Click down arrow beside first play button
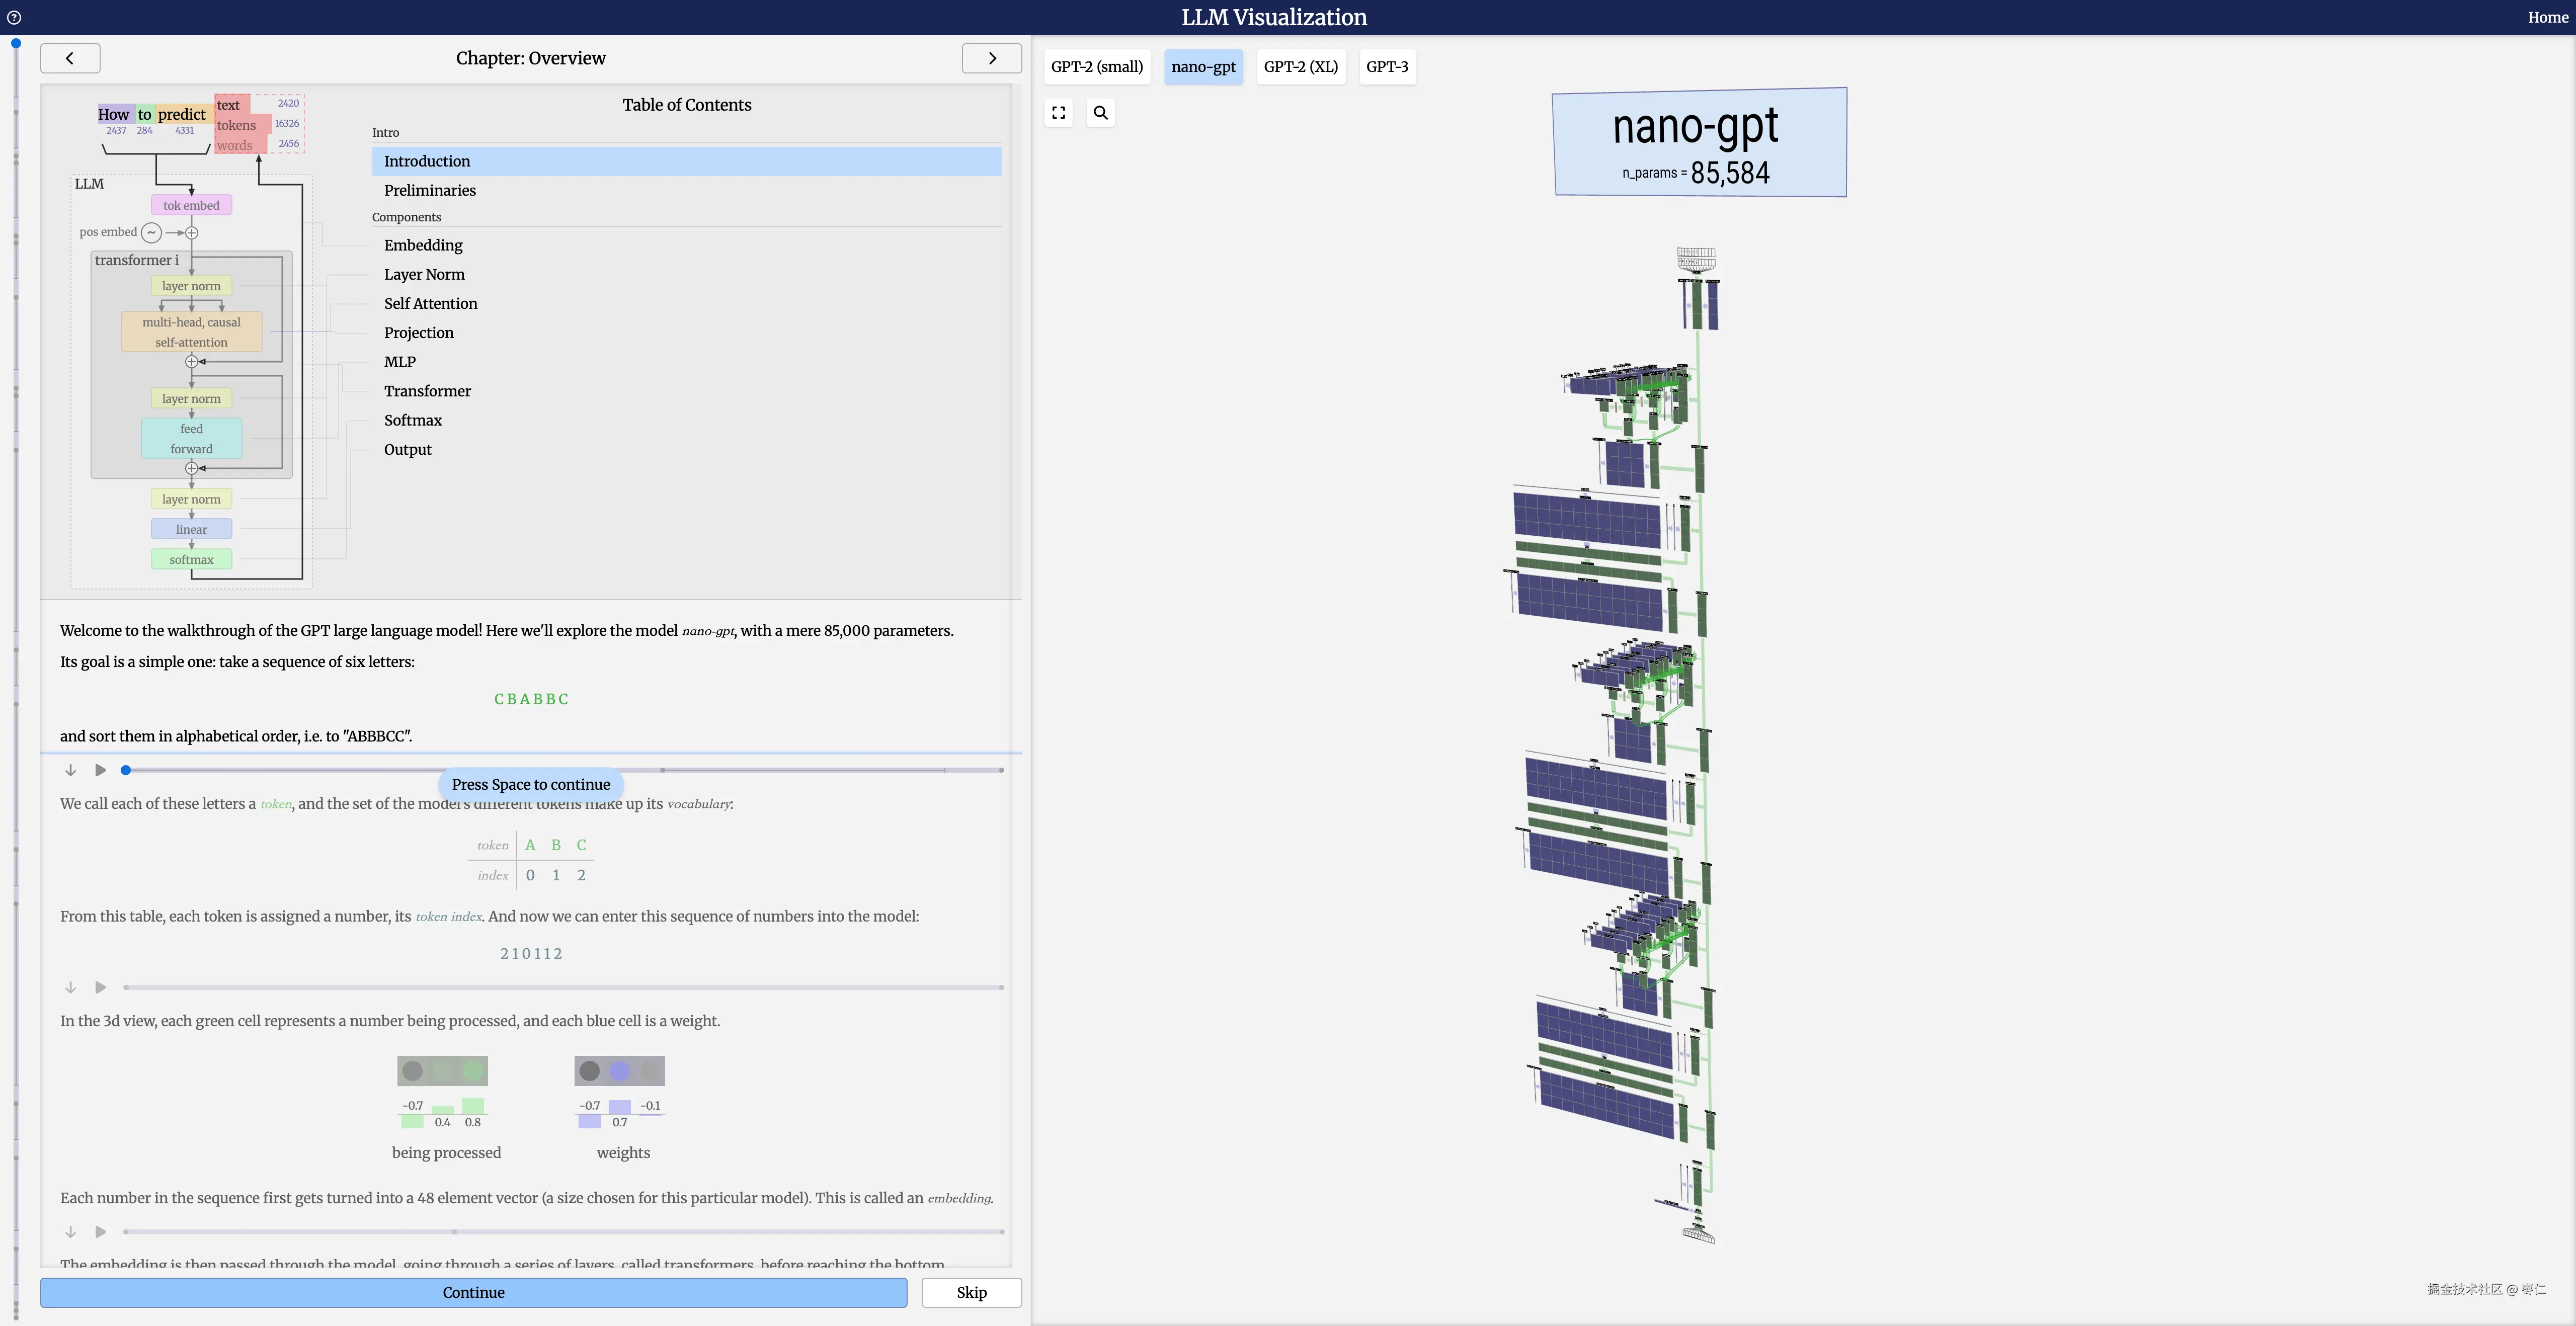This screenshot has width=2576, height=1326. pos(71,770)
